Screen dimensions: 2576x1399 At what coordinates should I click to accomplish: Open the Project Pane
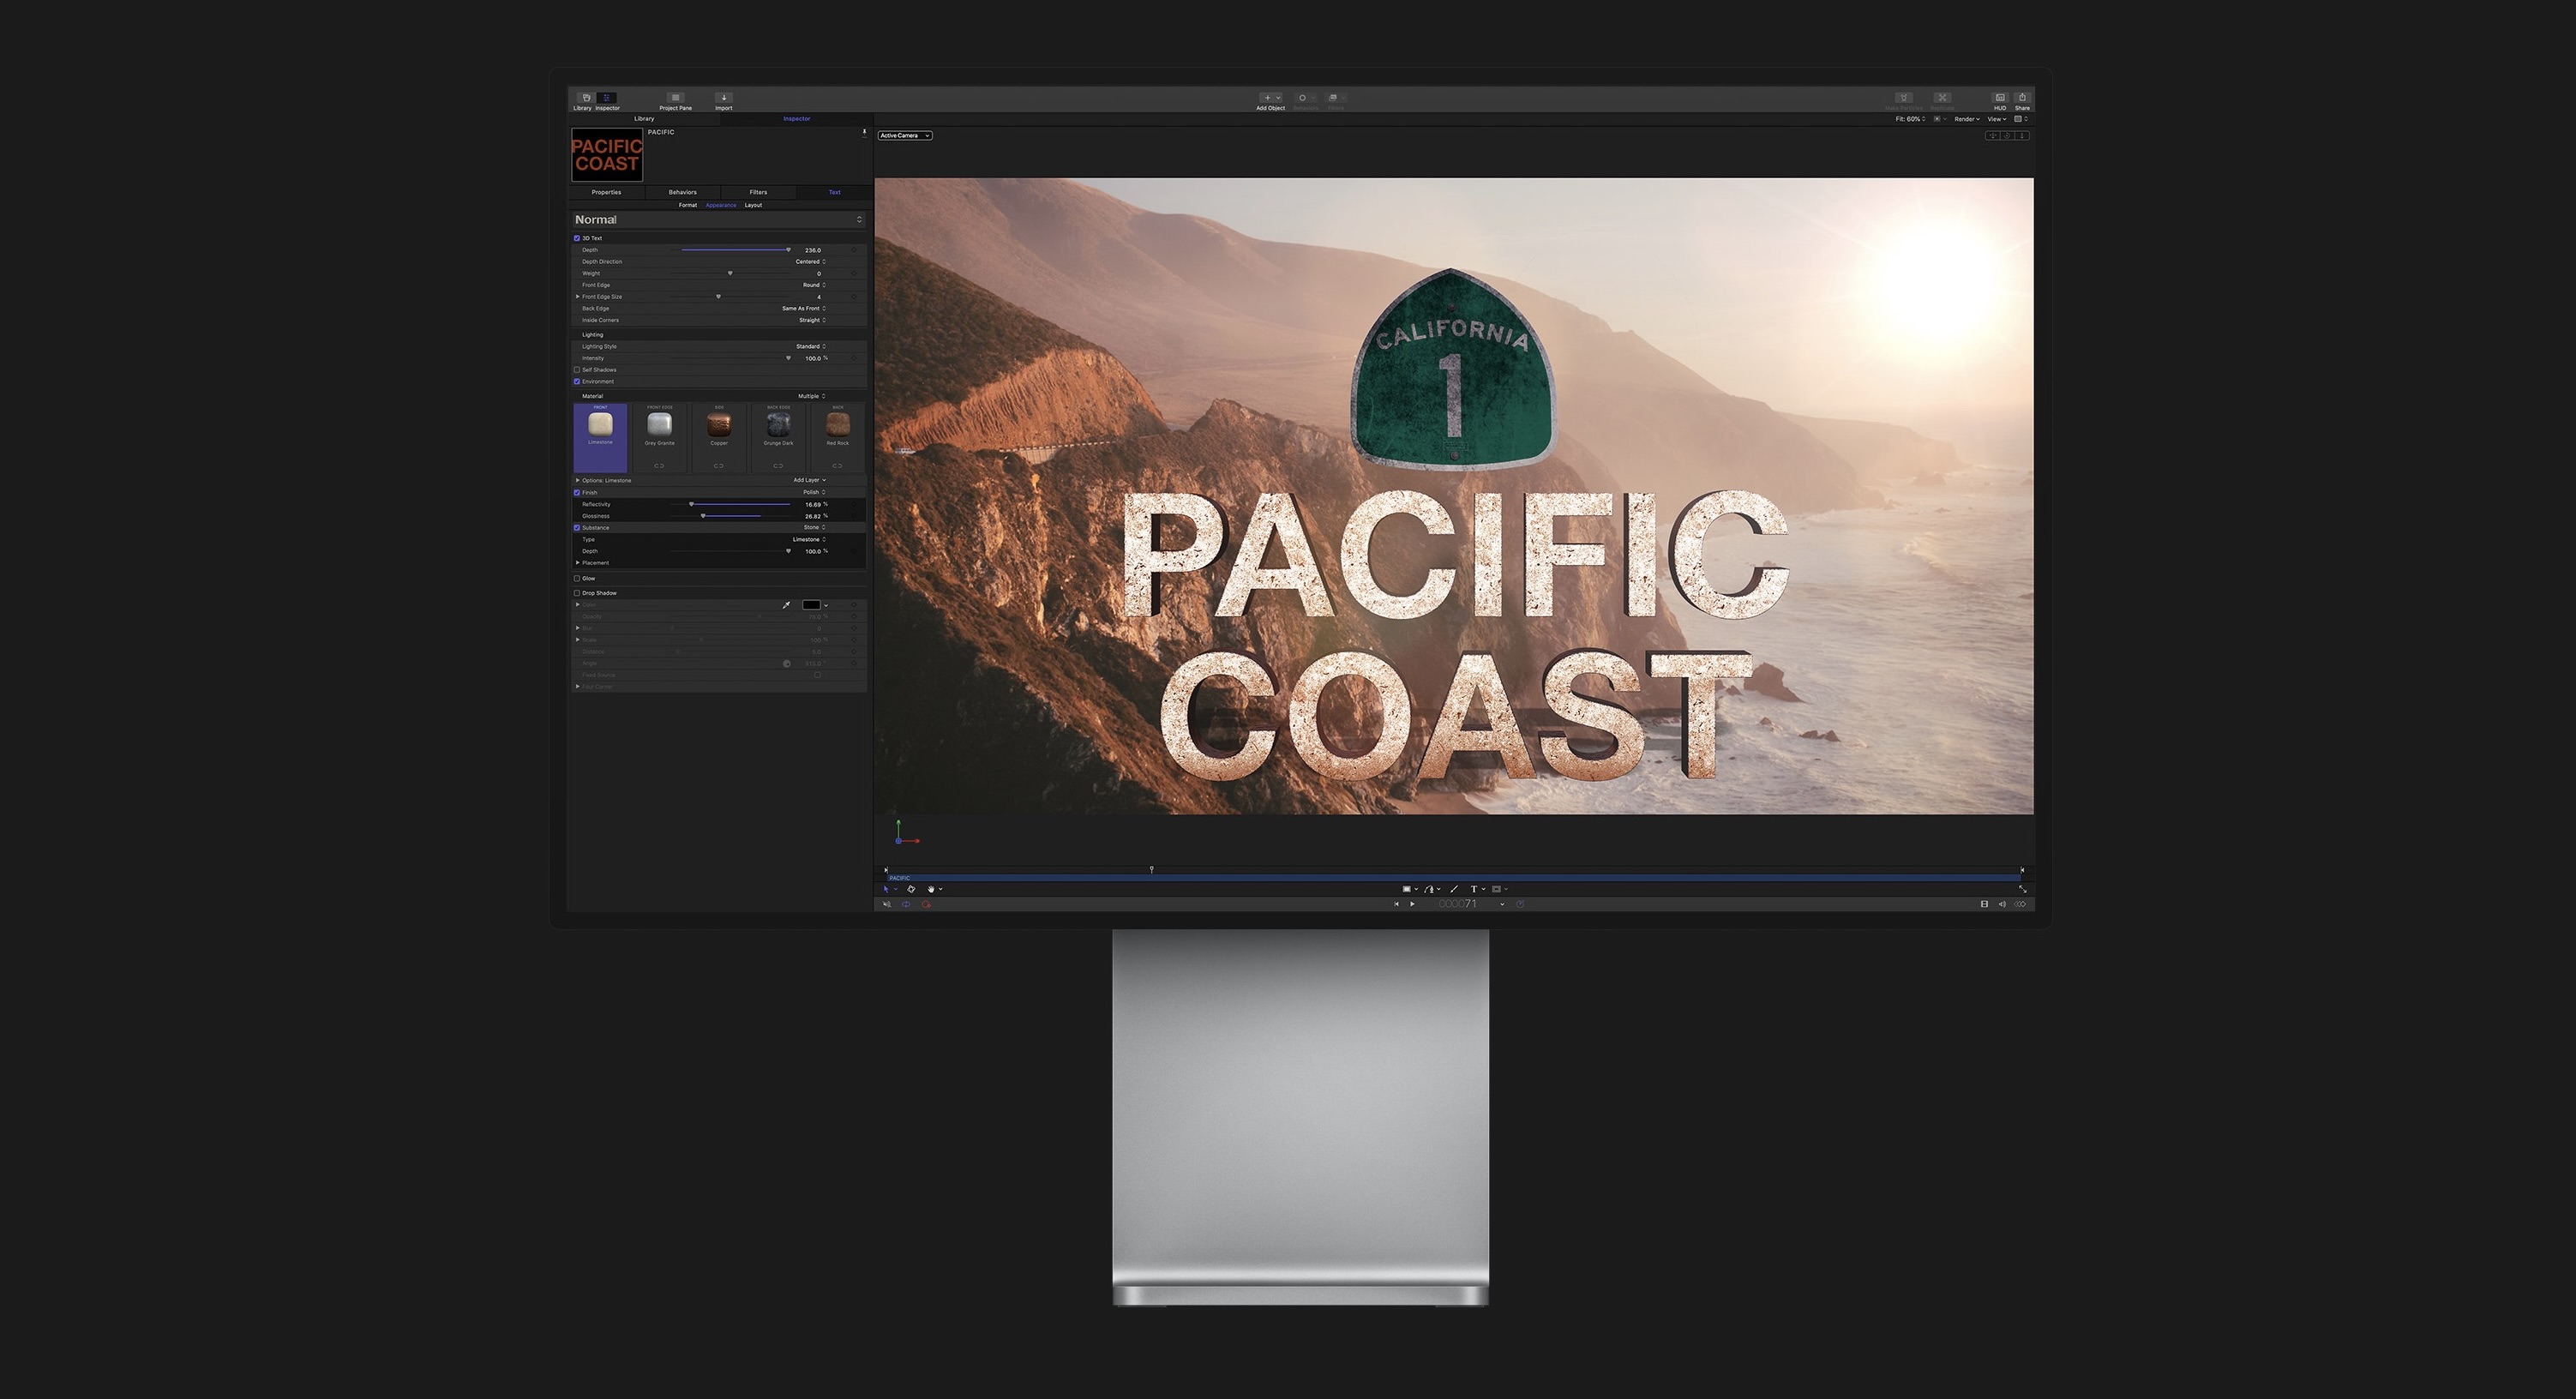(675, 98)
